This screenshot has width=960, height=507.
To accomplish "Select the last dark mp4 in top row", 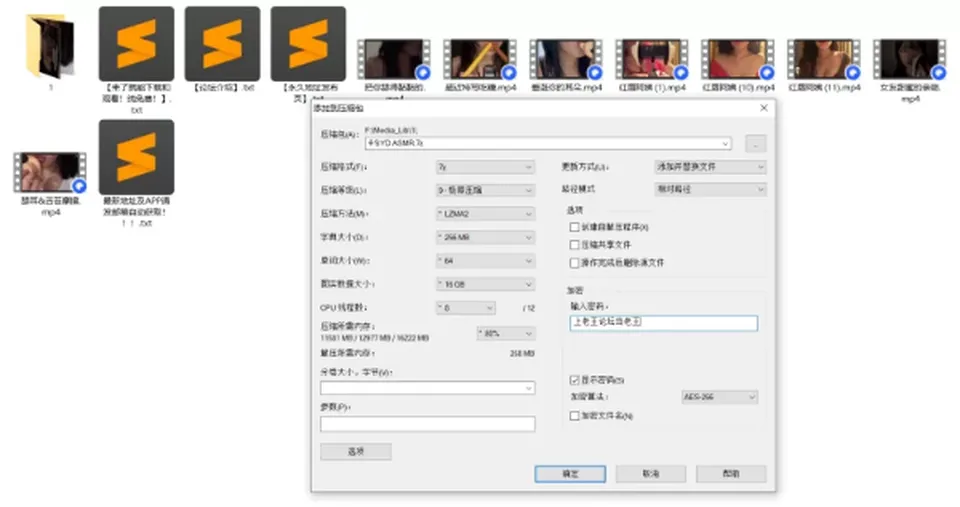I will [910, 59].
